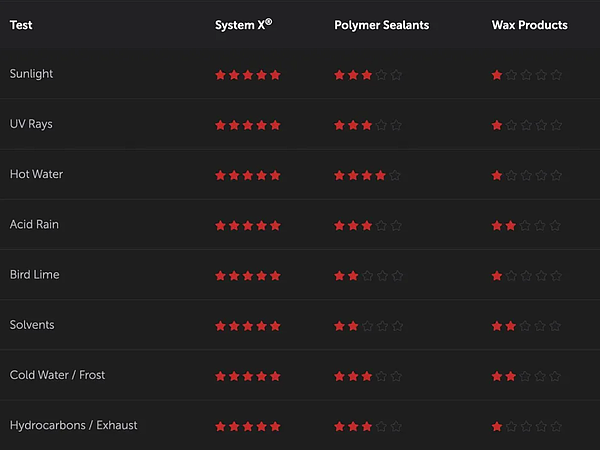The height and width of the screenshot is (450, 600).
Task: Select the Hot Water row label
Action: [36, 175]
